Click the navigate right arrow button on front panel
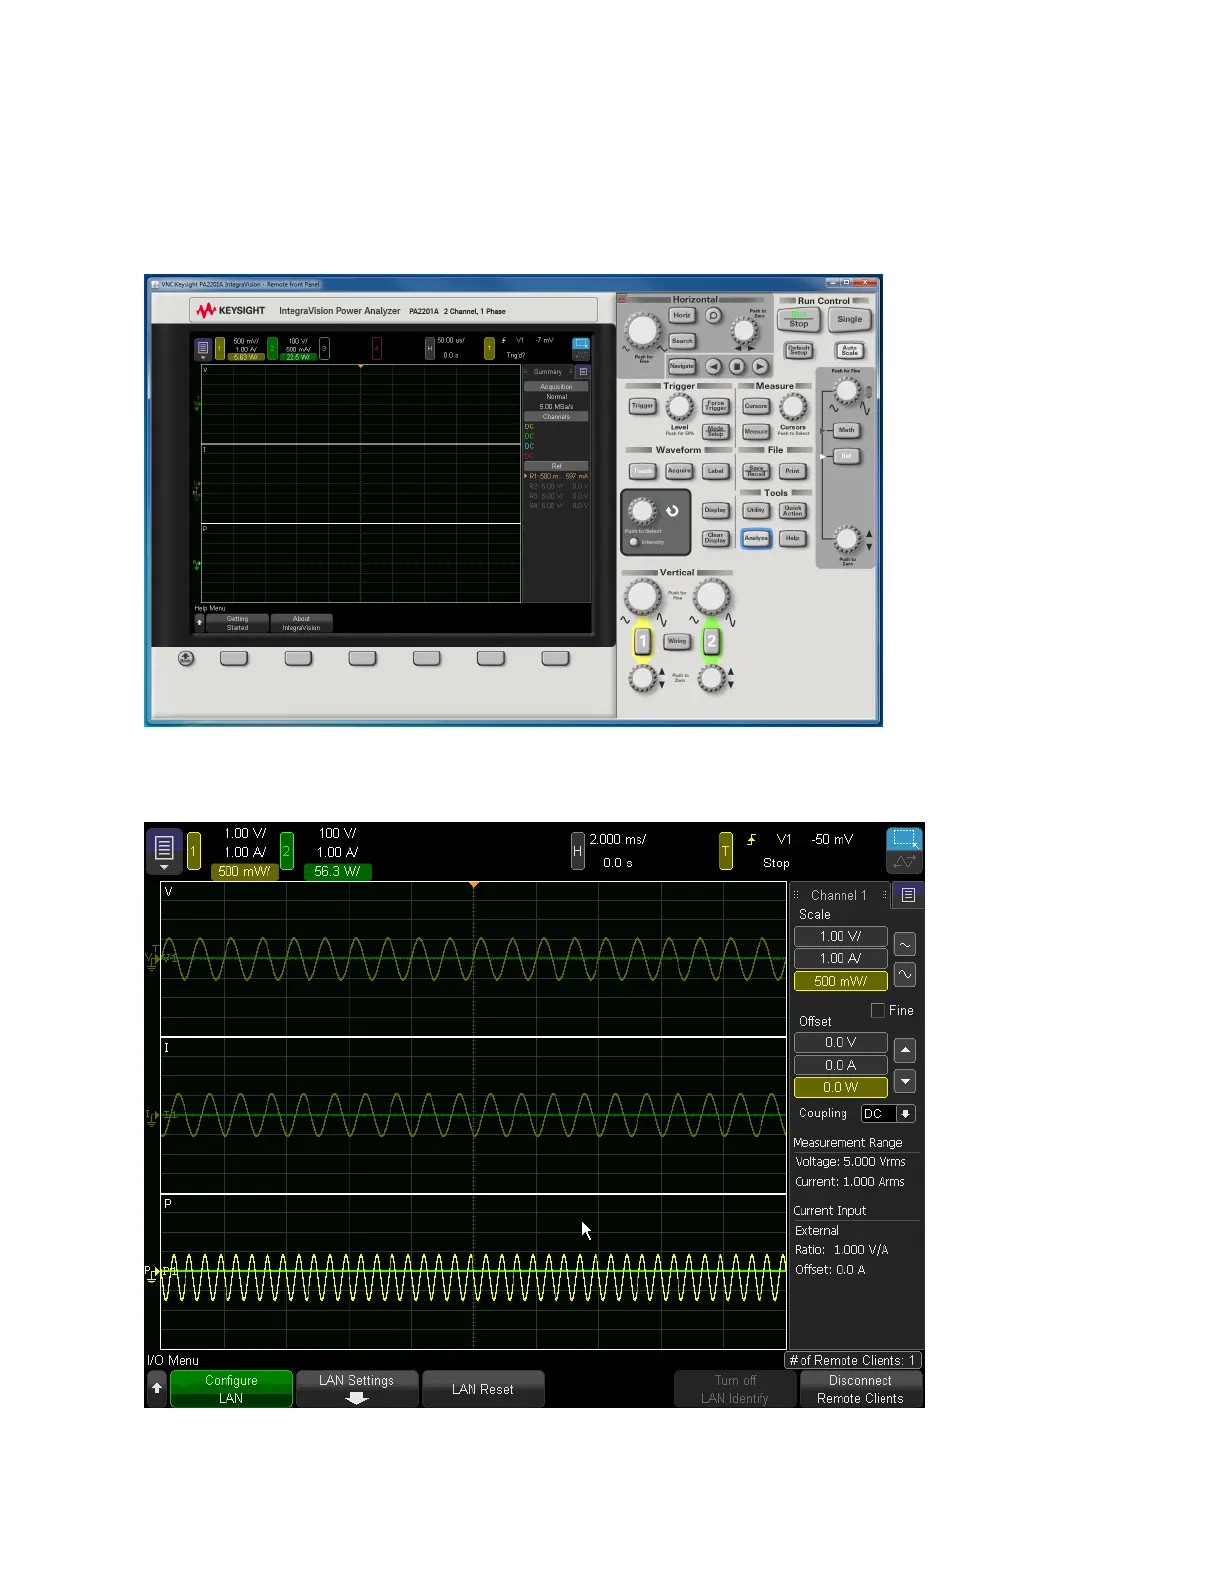Screen dimensions: 1224x1584 760,366
